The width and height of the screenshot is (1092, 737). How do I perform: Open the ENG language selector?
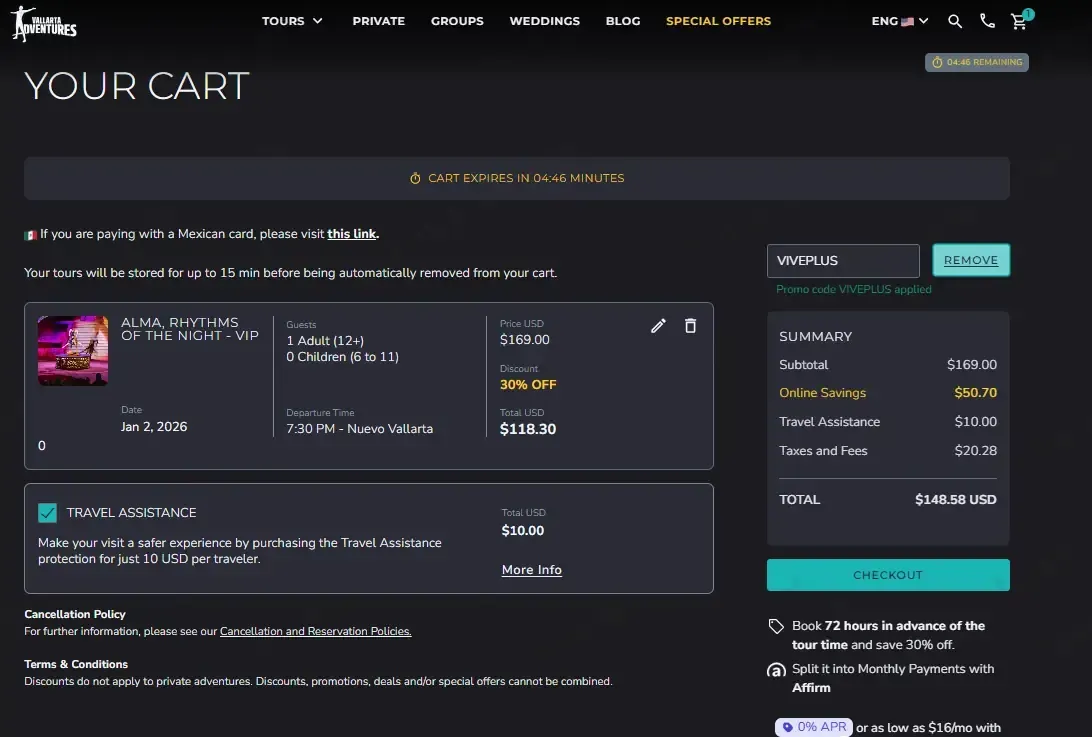899,21
